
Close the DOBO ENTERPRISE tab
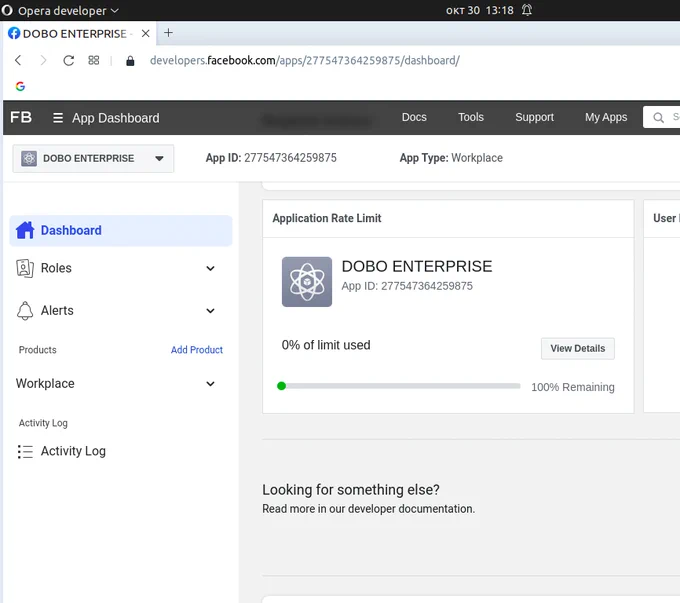(146, 33)
